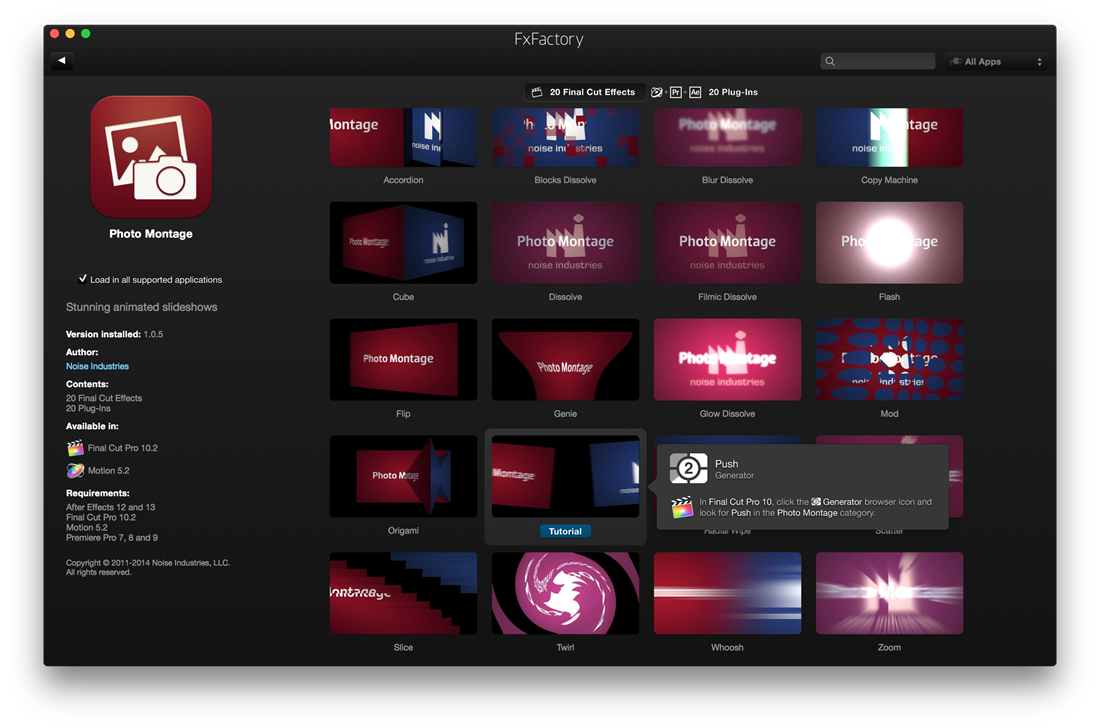This screenshot has height=728, width=1100.
Task: Click the Motion icon beside Plug-Ins tab
Action: coord(657,92)
